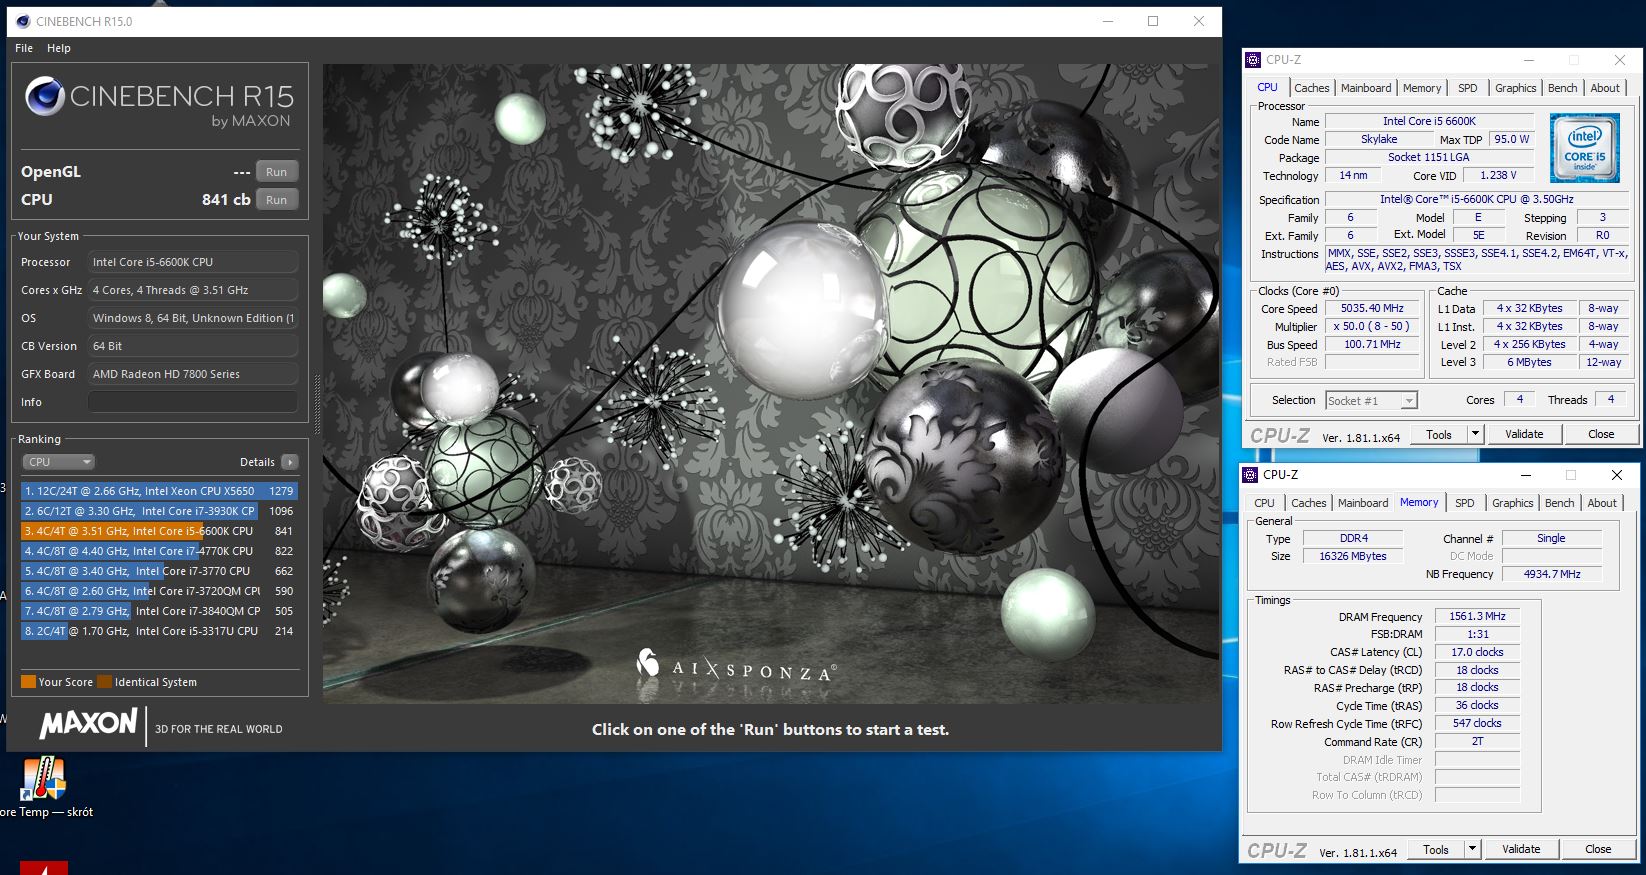
Task: Open Tools dropdown arrow in upper CPU-Z
Action: pos(1475,435)
